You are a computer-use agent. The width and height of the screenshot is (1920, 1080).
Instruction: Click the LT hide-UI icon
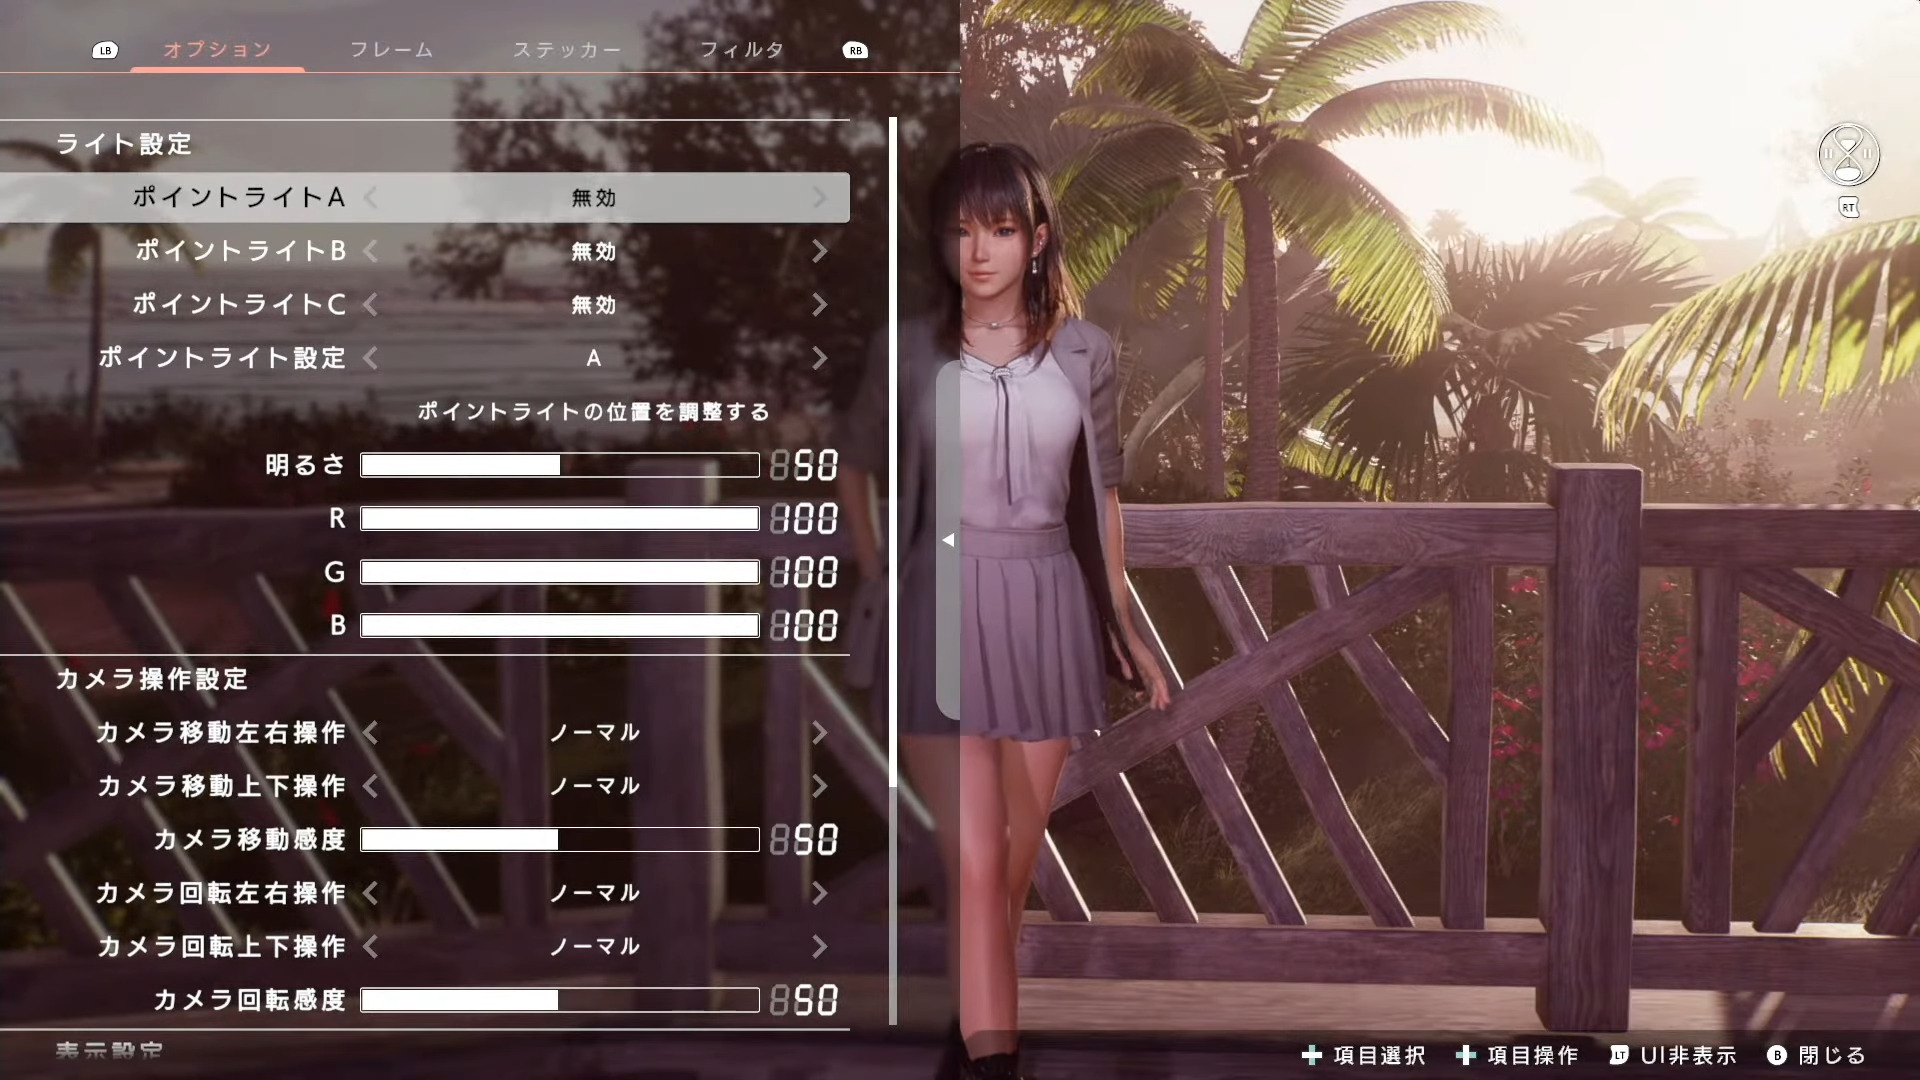coord(1619,1055)
